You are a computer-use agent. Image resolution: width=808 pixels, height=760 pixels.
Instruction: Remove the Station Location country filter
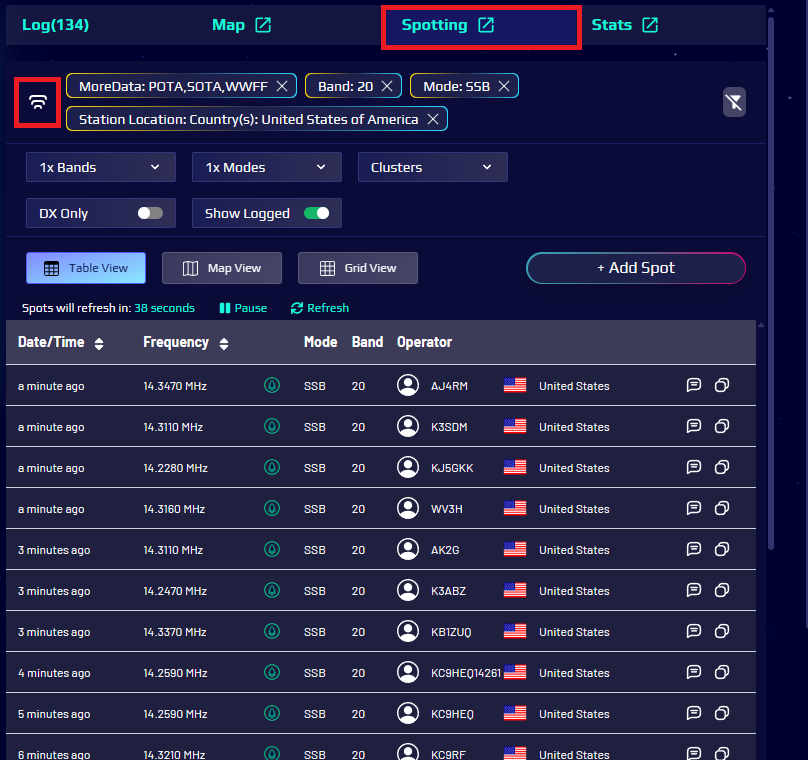[433, 119]
